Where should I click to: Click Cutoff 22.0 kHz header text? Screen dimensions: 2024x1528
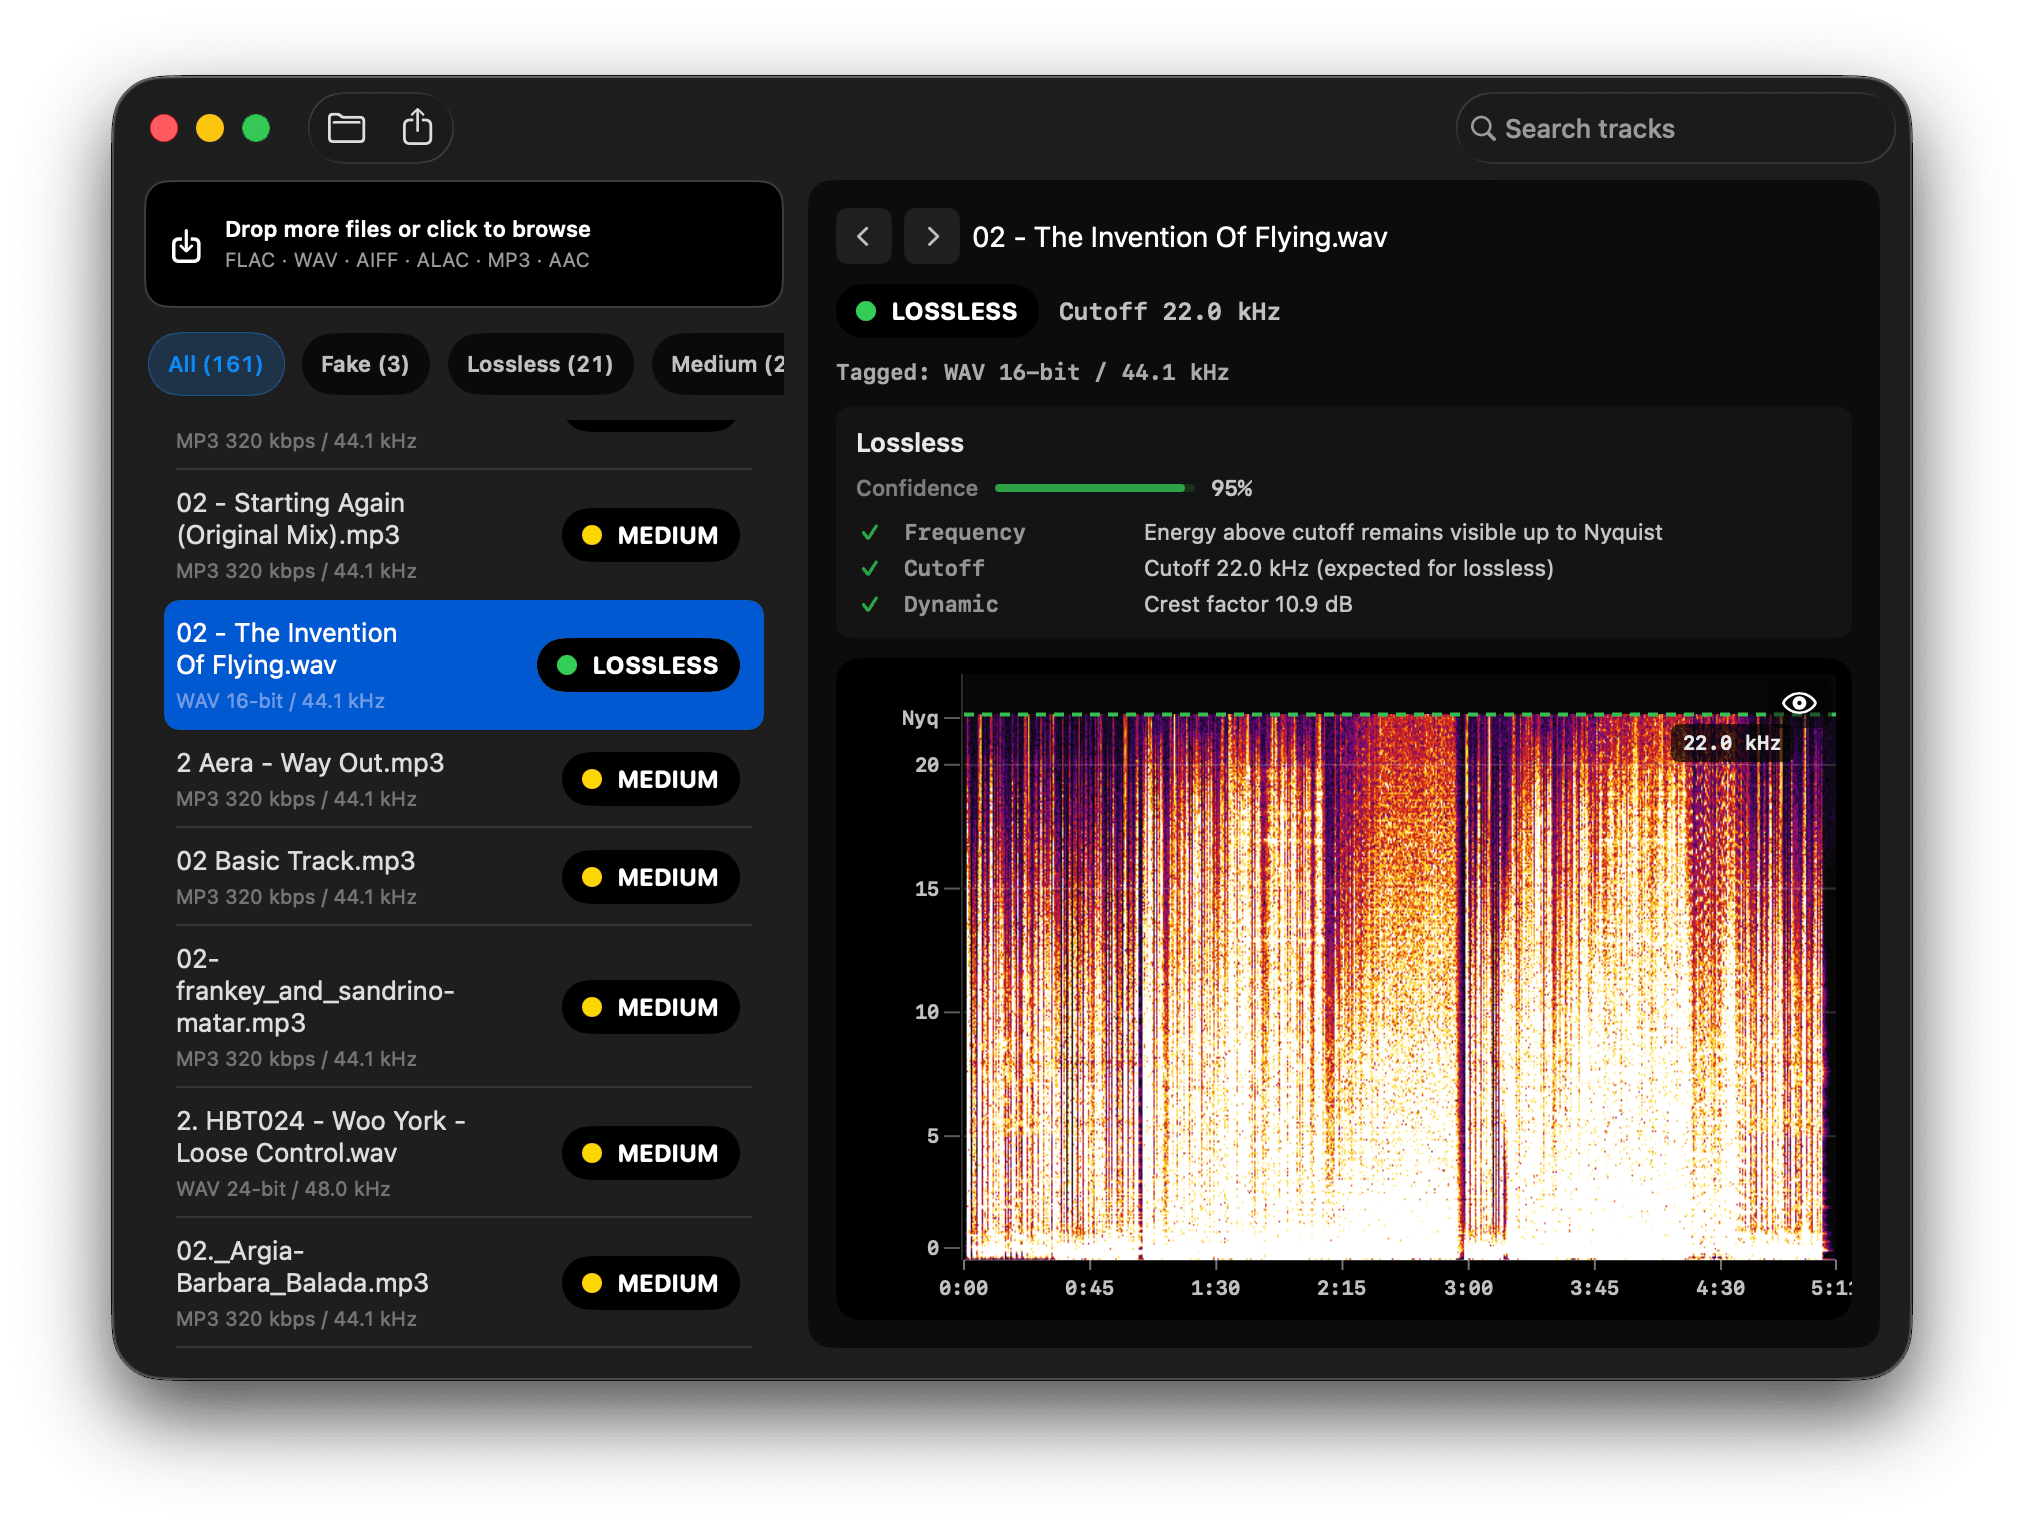tap(1169, 312)
